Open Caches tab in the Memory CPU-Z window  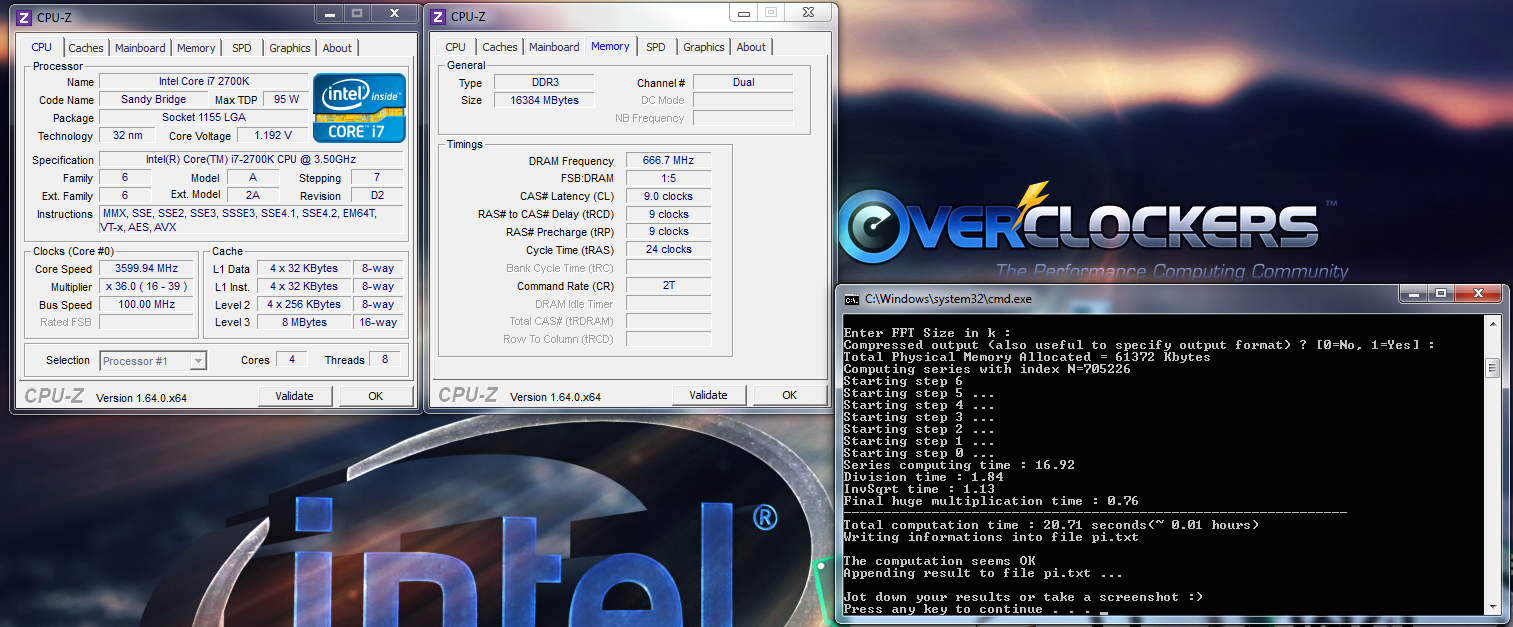pos(500,47)
